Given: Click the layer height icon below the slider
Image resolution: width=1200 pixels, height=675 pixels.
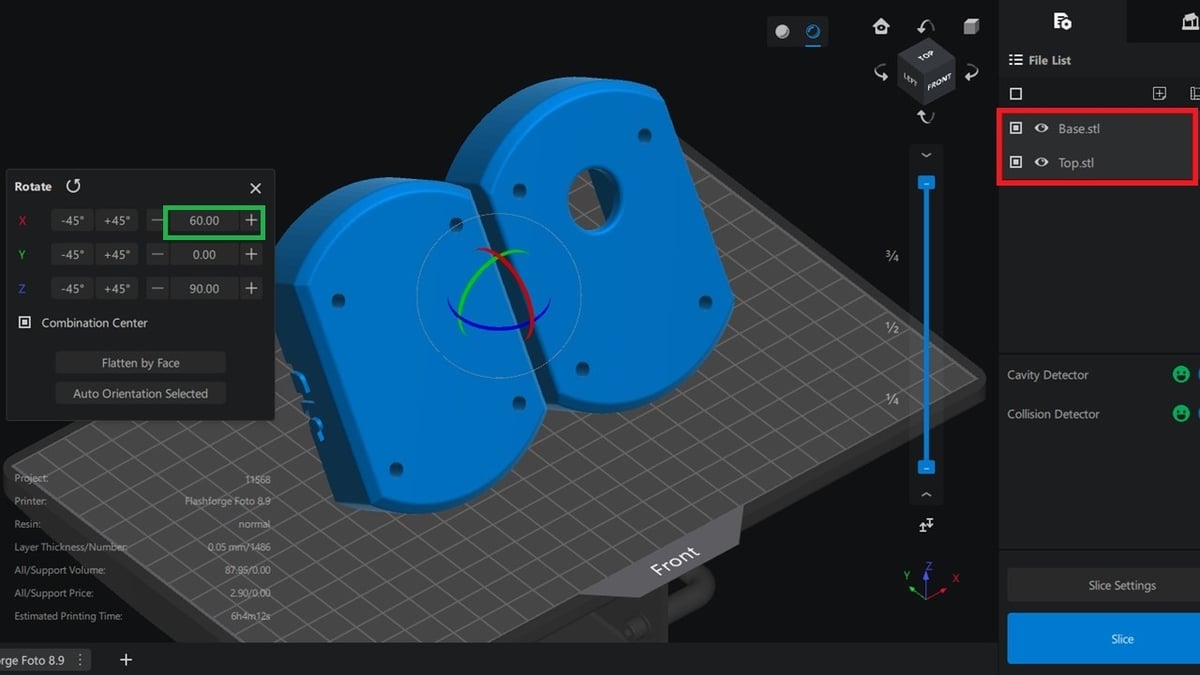Looking at the screenshot, I should tap(926, 525).
